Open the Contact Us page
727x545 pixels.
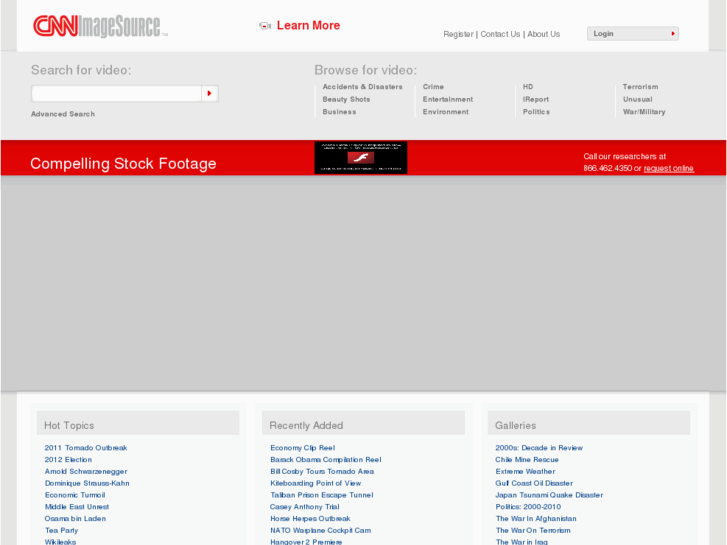(500, 34)
